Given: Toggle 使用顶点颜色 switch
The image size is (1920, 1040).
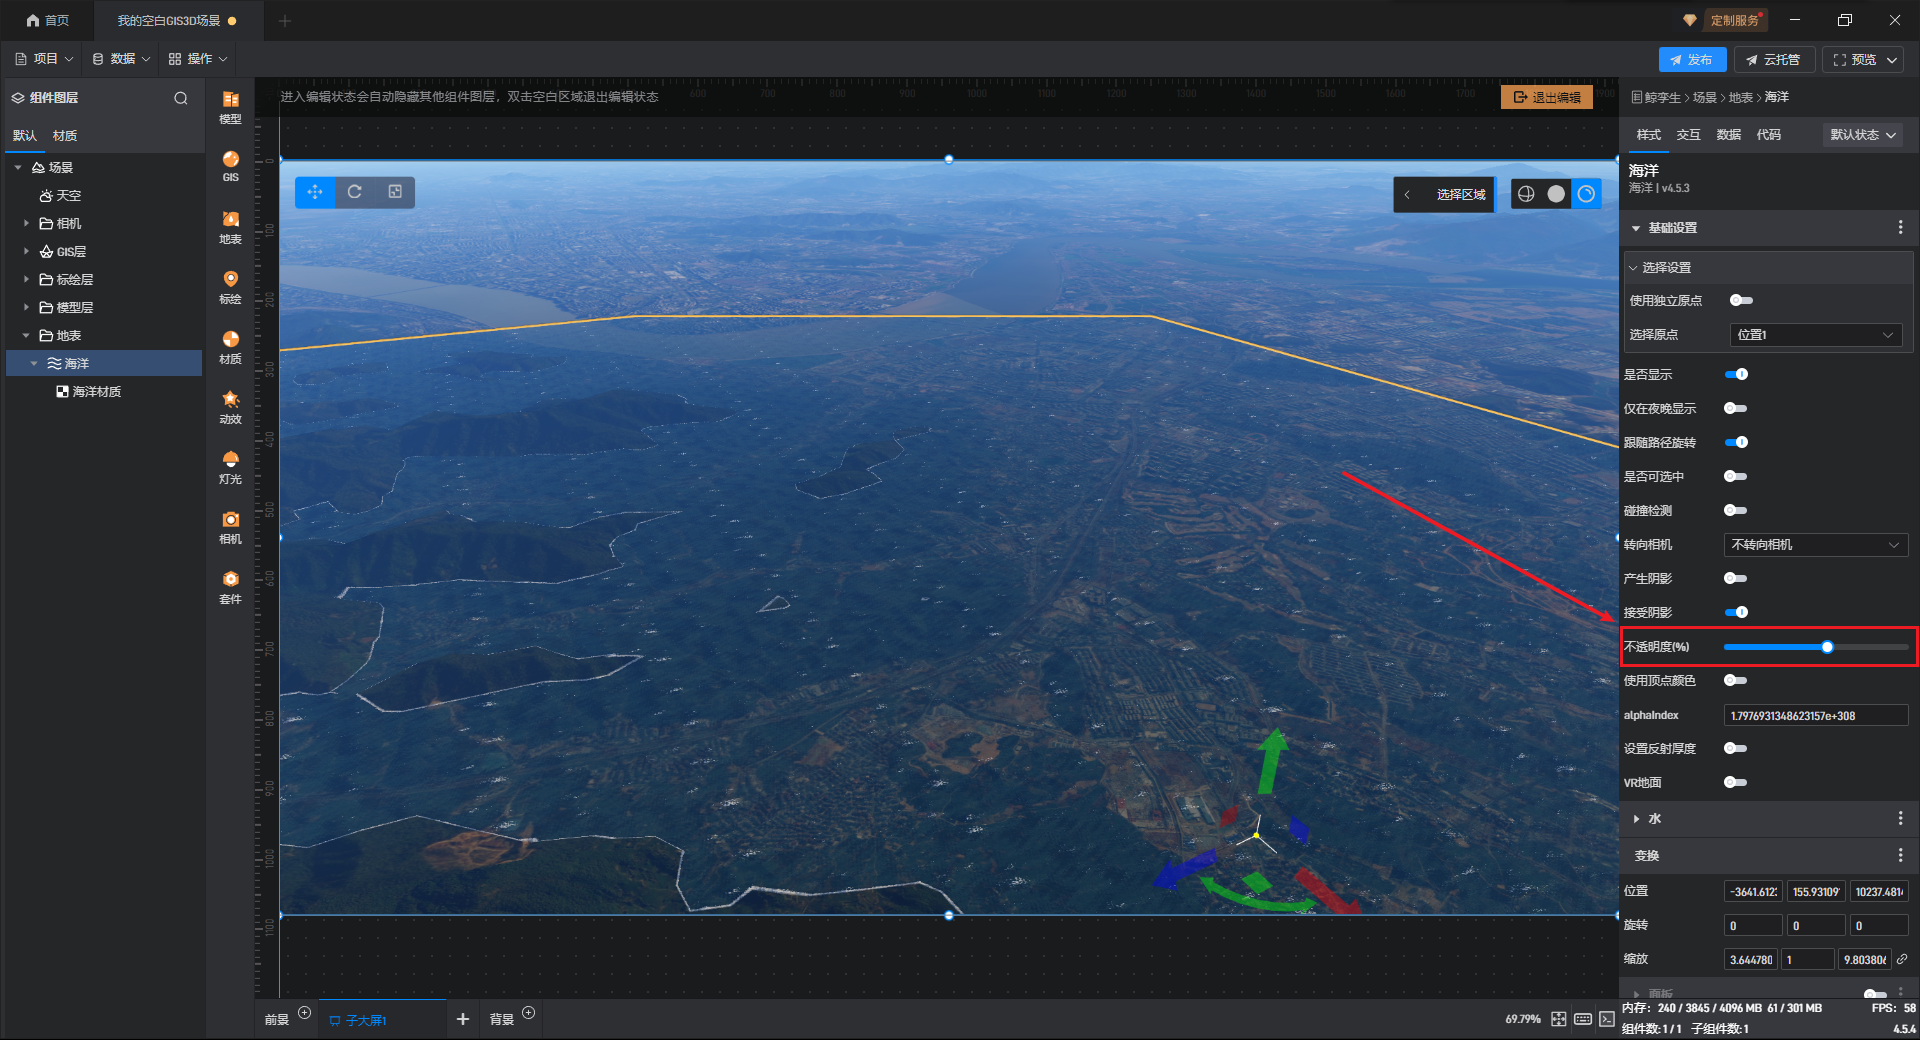Looking at the screenshot, I should (x=1736, y=680).
